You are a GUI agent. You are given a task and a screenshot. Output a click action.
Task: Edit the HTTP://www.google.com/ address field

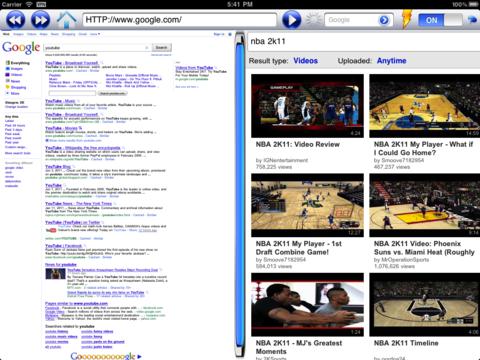[180, 20]
